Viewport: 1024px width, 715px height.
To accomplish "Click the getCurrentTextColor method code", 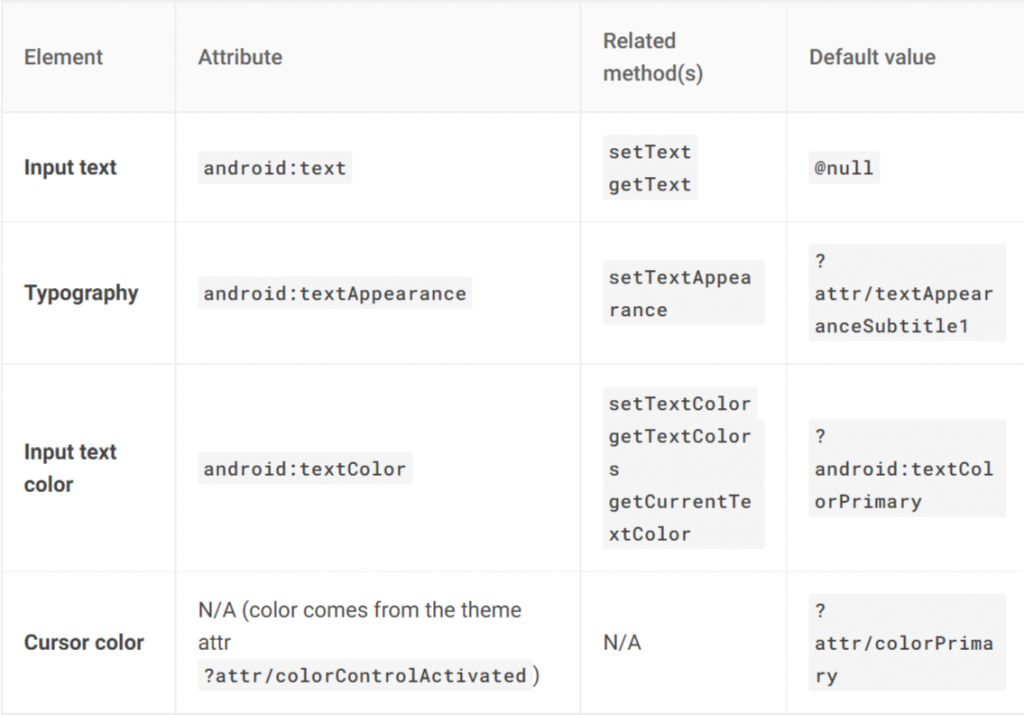I will 680,518.
